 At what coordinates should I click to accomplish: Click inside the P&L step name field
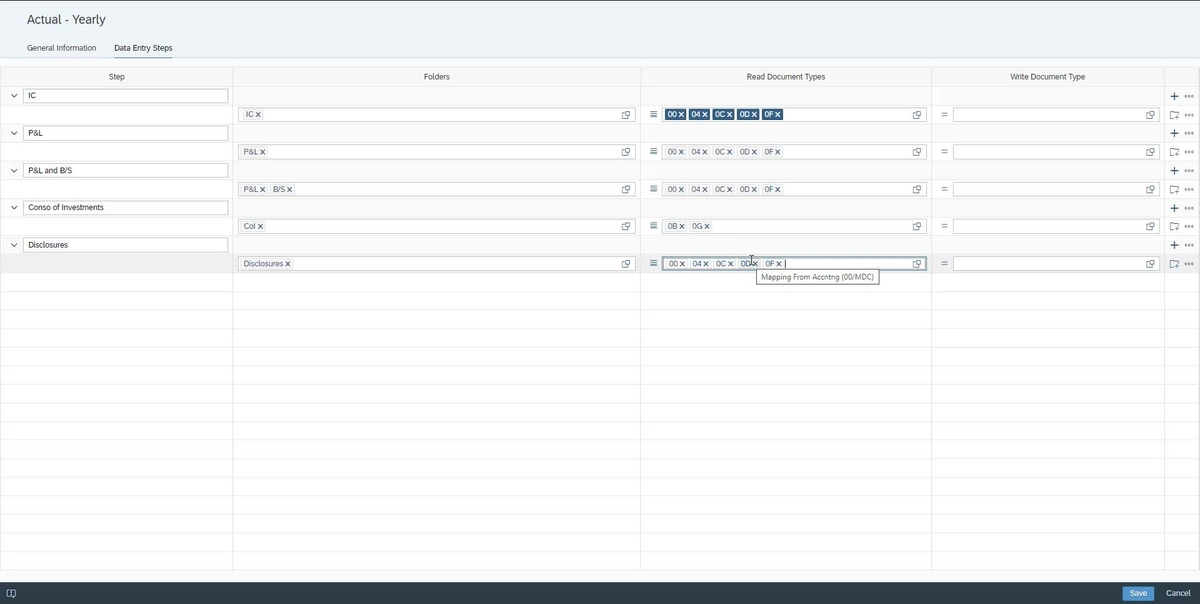125,132
